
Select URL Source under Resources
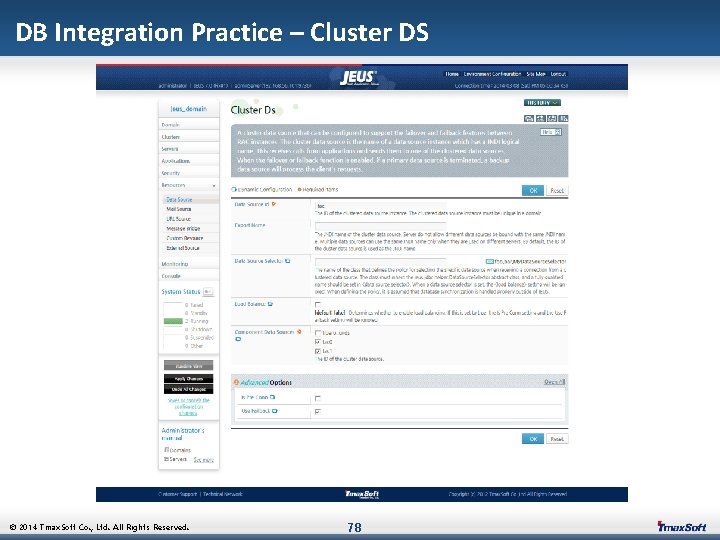191,219
